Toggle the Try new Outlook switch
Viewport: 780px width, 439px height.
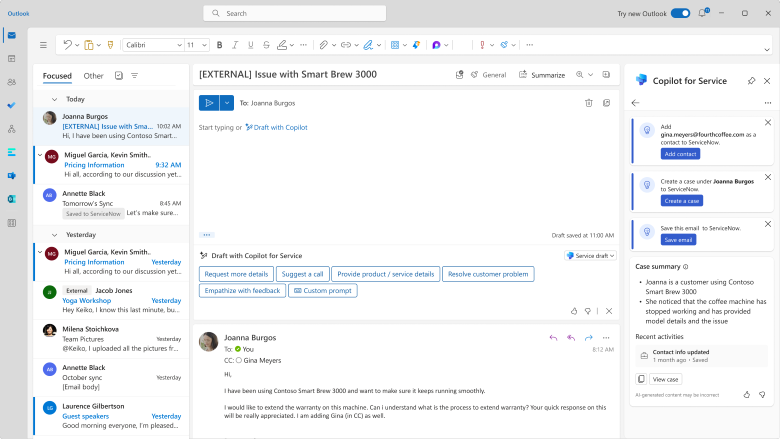pyautogui.click(x=680, y=13)
